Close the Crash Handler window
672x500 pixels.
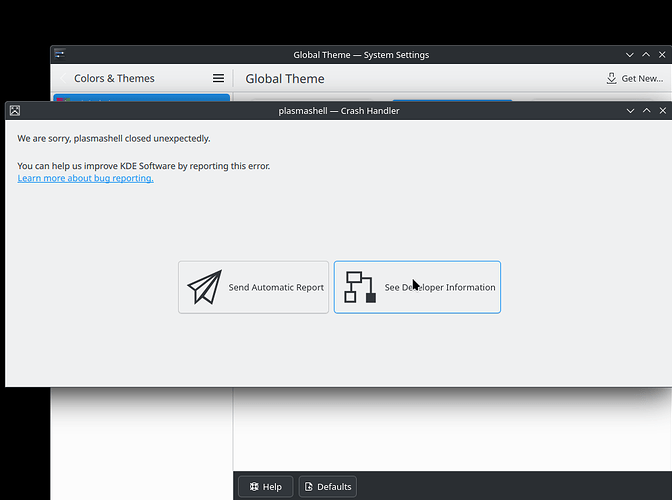(x=663, y=111)
